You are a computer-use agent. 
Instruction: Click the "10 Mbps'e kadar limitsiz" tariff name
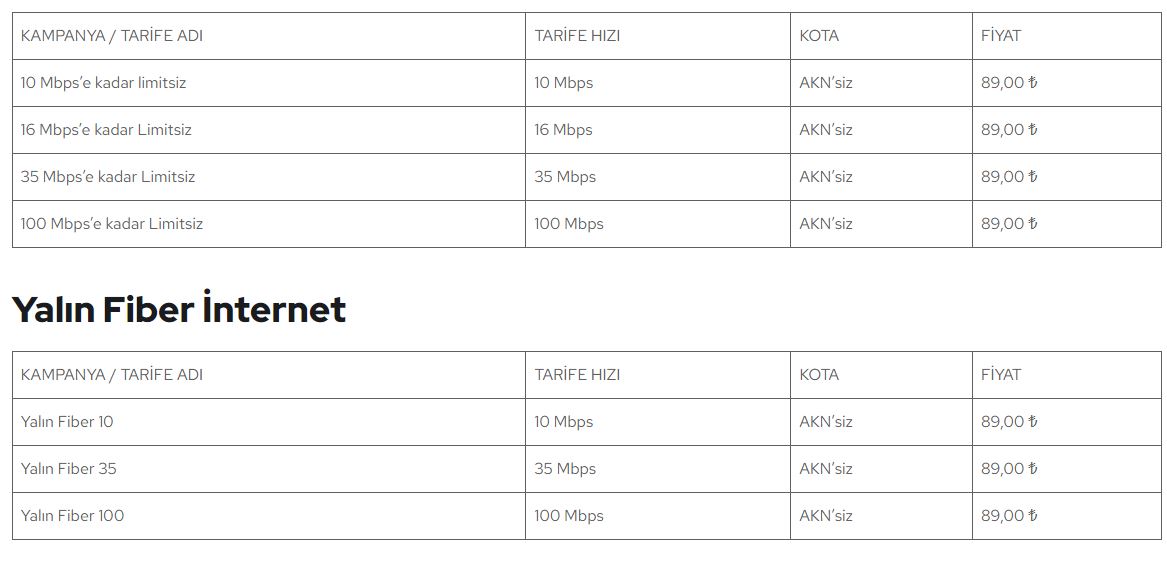click(x=103, y=83)
